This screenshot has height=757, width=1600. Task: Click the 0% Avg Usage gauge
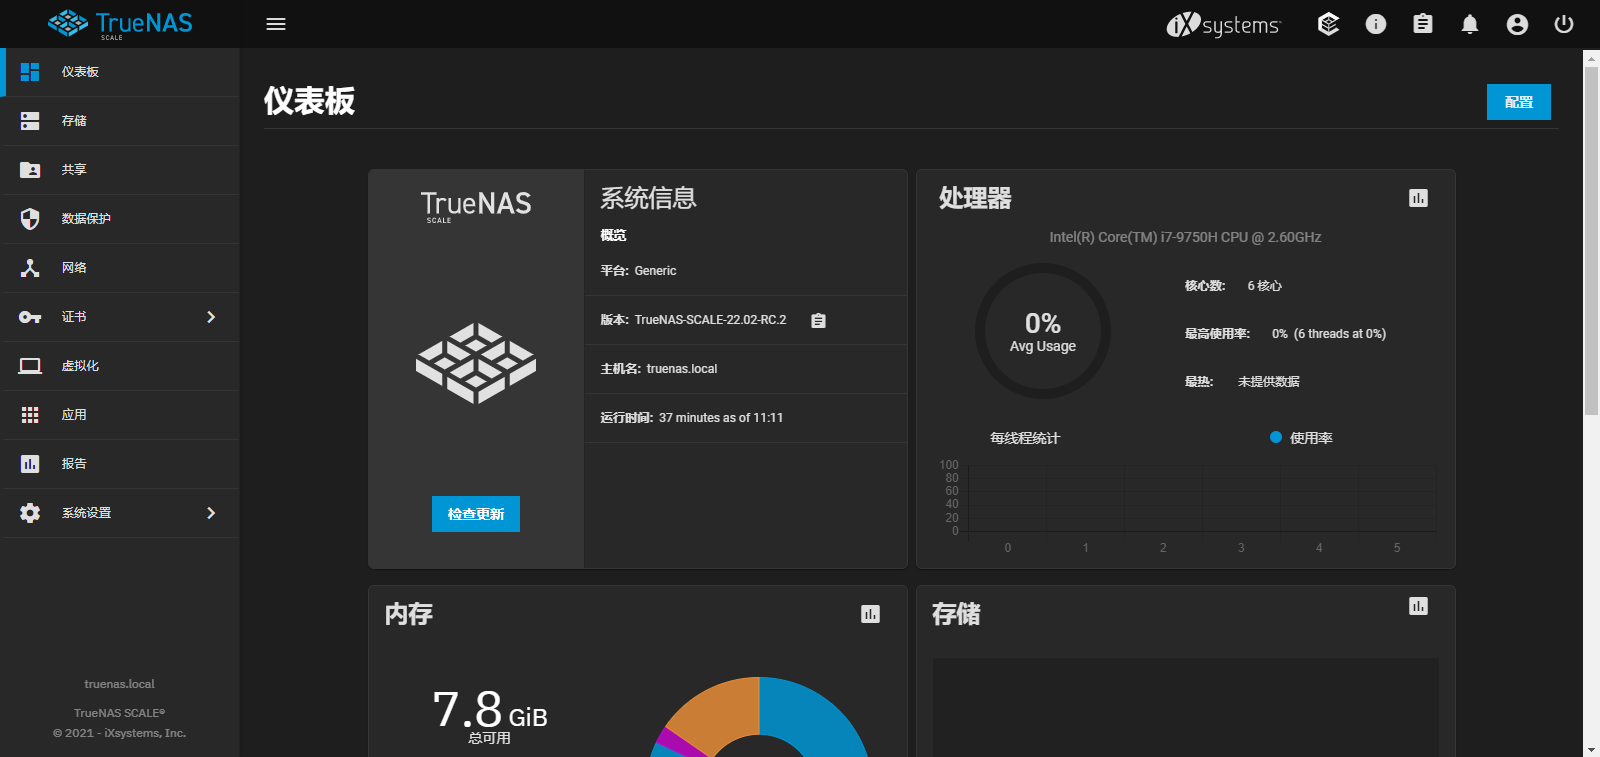tap(1043, 331)
